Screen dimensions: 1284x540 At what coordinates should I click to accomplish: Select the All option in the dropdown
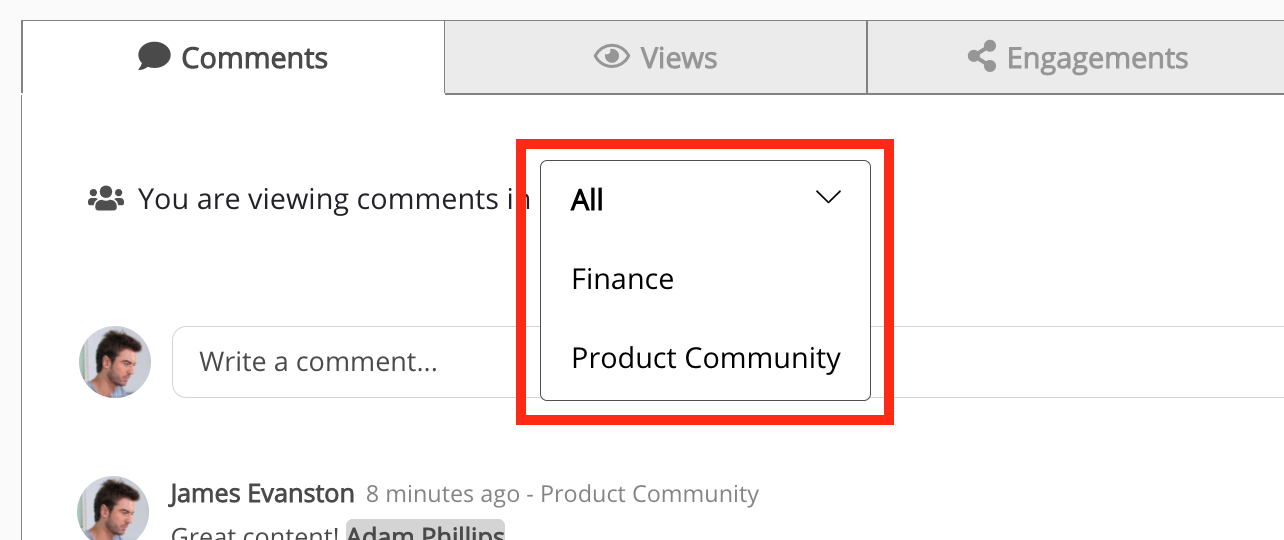pos(587,201)
